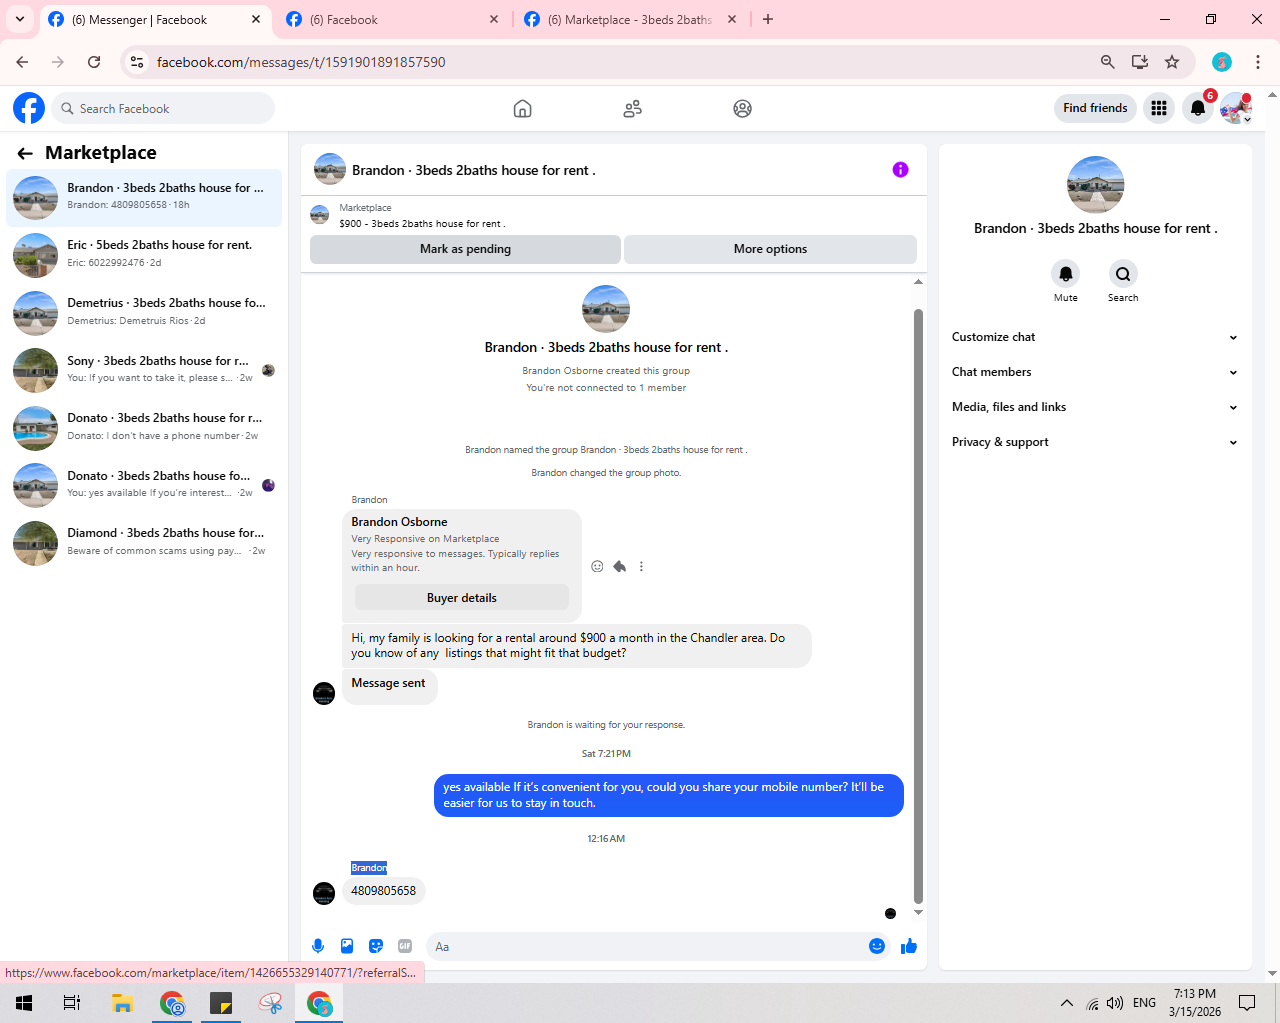Search in conversation using magnifier icon
This screenshot has width=1280, height=1023.
click(1123, 274)
